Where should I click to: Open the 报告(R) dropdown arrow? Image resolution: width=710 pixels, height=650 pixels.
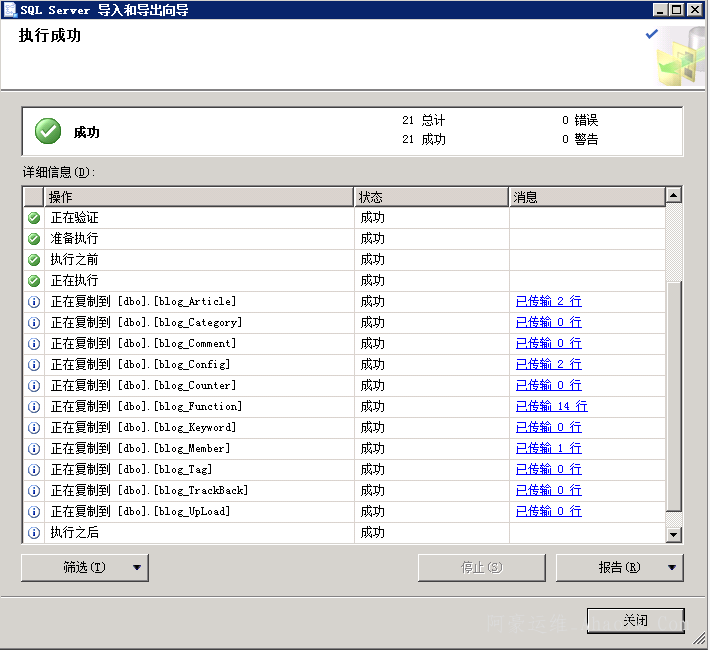[672, 568]
